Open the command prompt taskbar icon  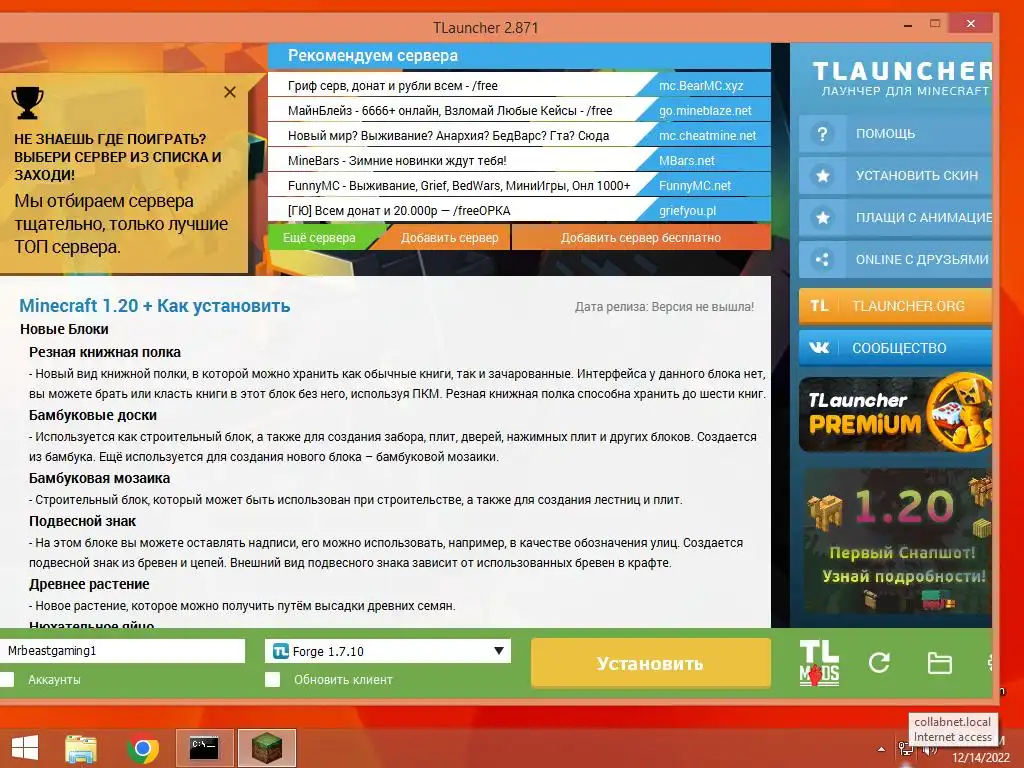point(204,748)
